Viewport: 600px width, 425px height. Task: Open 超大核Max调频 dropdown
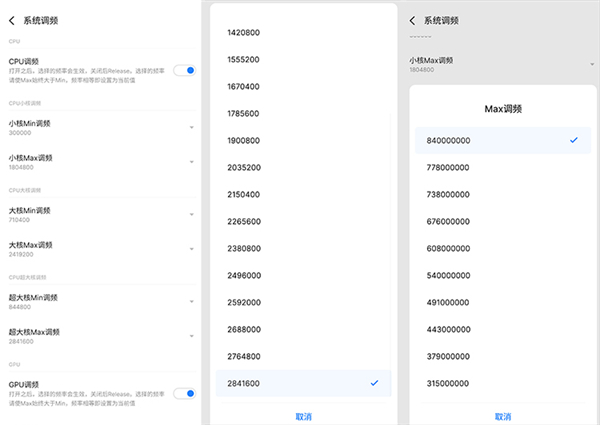pyautogui.click(x=100, y=335)
